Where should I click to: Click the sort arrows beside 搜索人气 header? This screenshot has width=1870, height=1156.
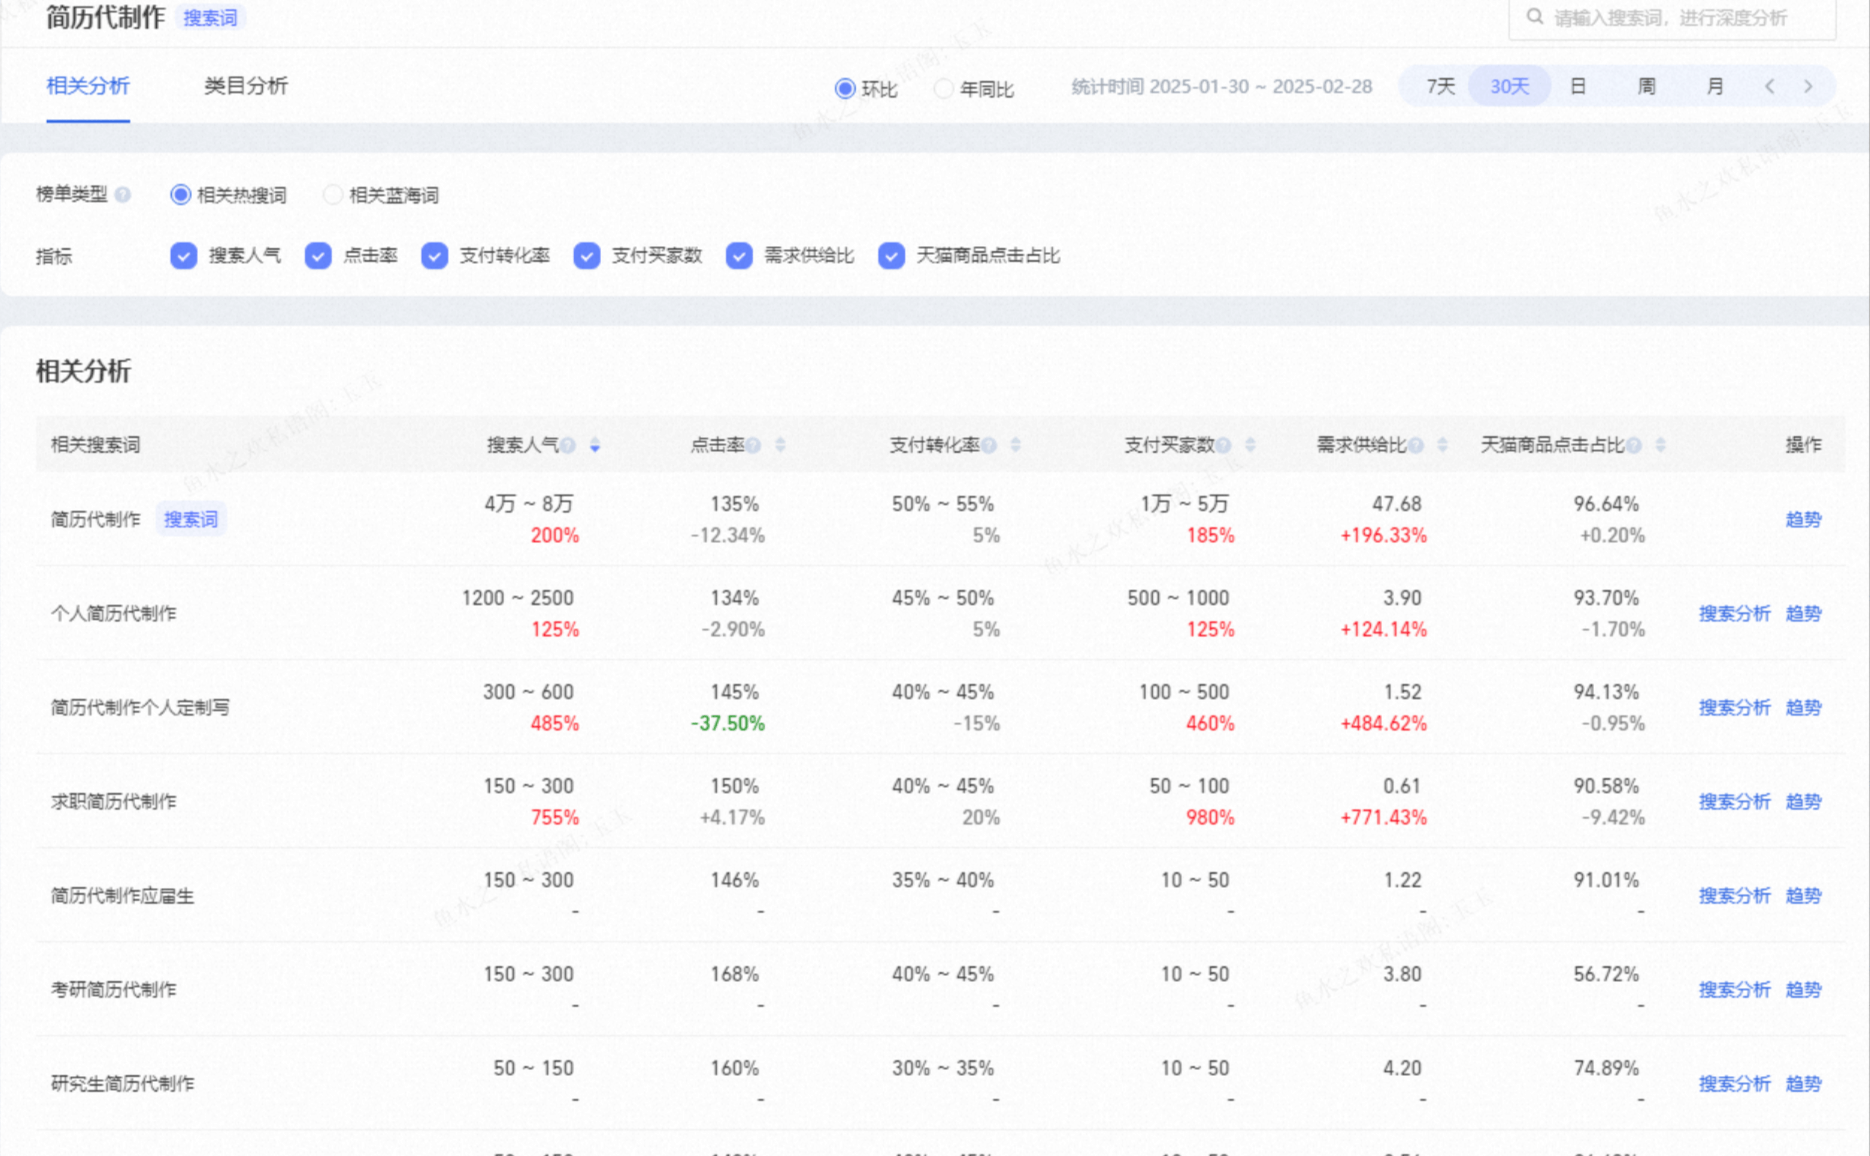[x=596, y=444]
